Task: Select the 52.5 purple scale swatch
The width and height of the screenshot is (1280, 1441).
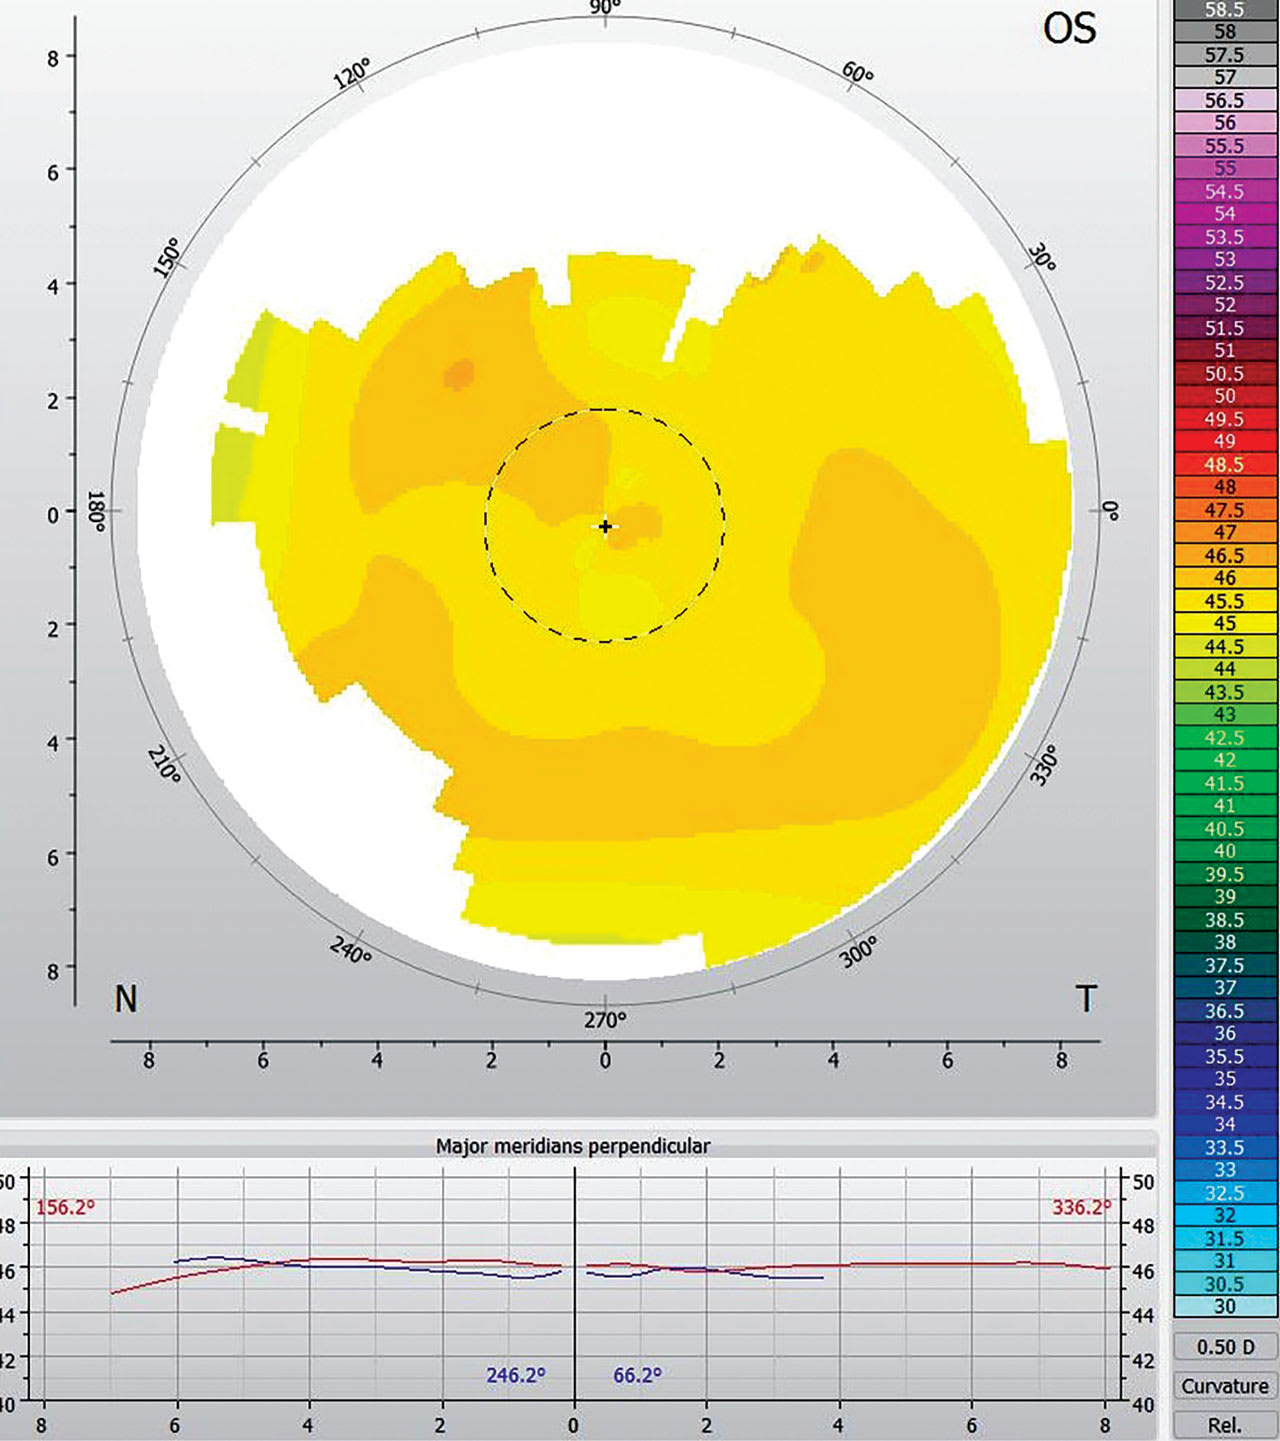Action: pos(1225,282)
